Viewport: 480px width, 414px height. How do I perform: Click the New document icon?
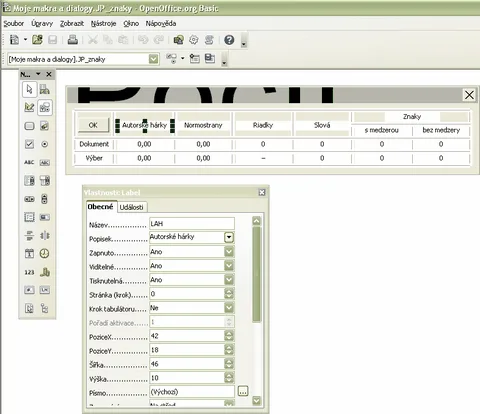click(14, 40)
